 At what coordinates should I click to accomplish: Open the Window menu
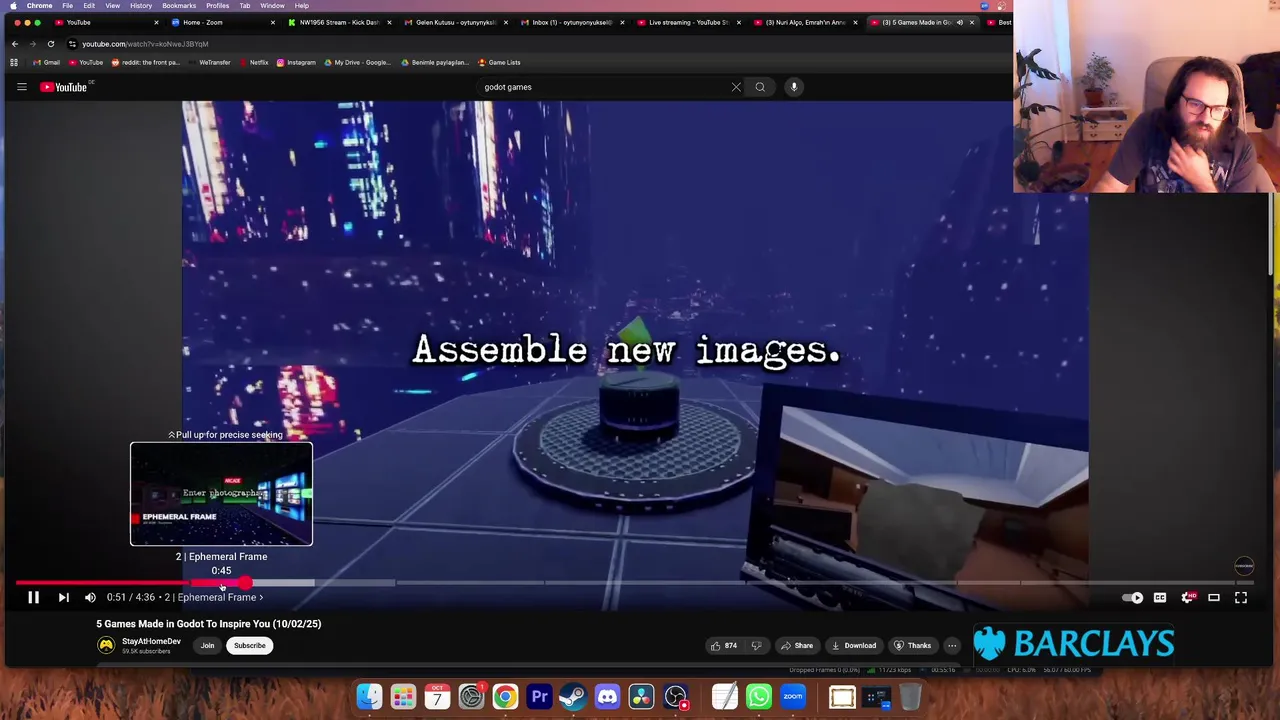point(272,6)
